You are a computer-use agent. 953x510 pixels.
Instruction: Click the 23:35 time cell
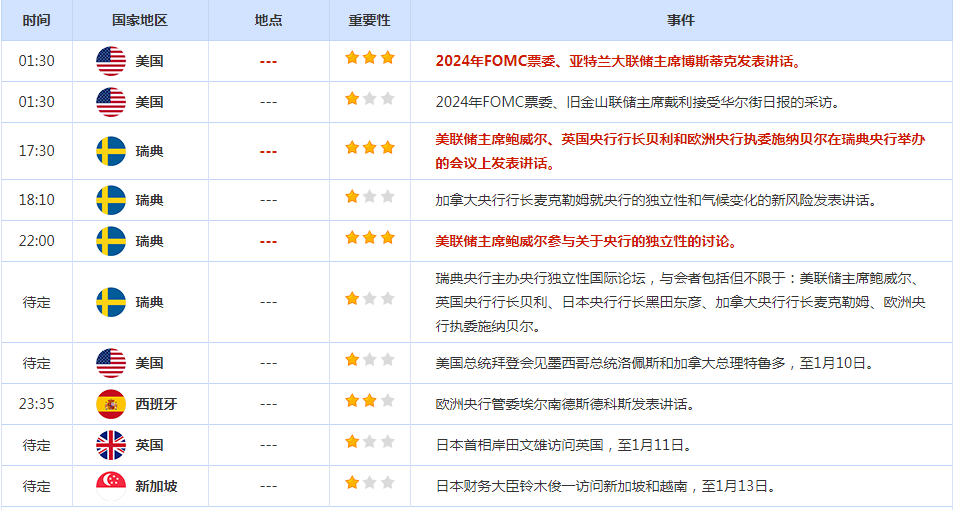point(36,404)
